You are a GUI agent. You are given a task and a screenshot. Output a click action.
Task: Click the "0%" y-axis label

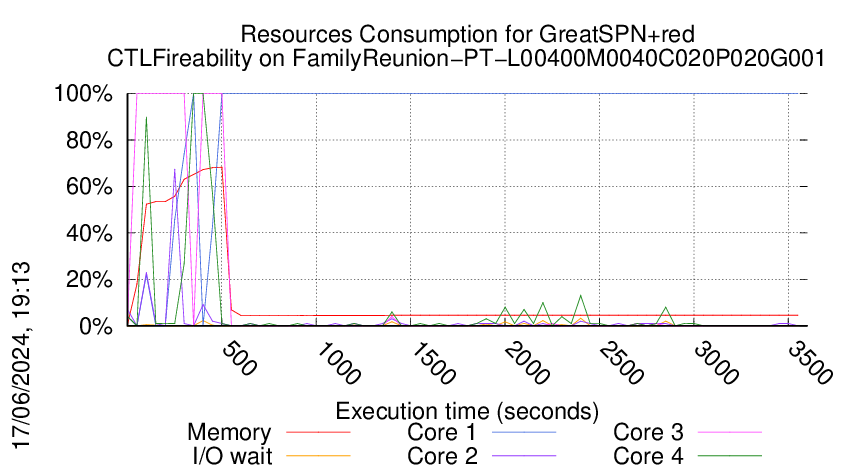click(96, 326)
